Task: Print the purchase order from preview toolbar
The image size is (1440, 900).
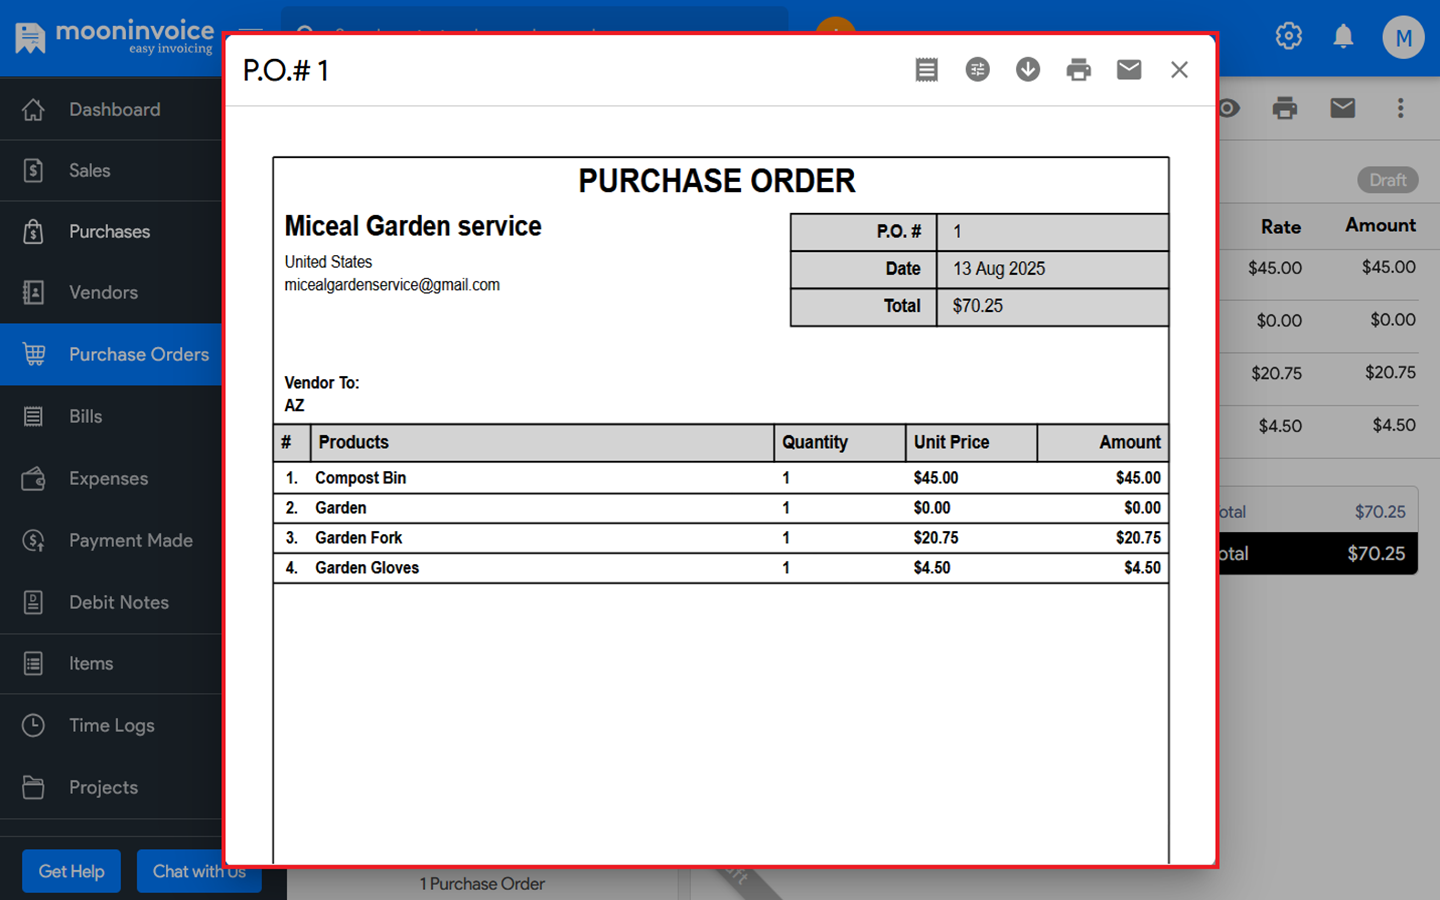Action: point(1078,70)
